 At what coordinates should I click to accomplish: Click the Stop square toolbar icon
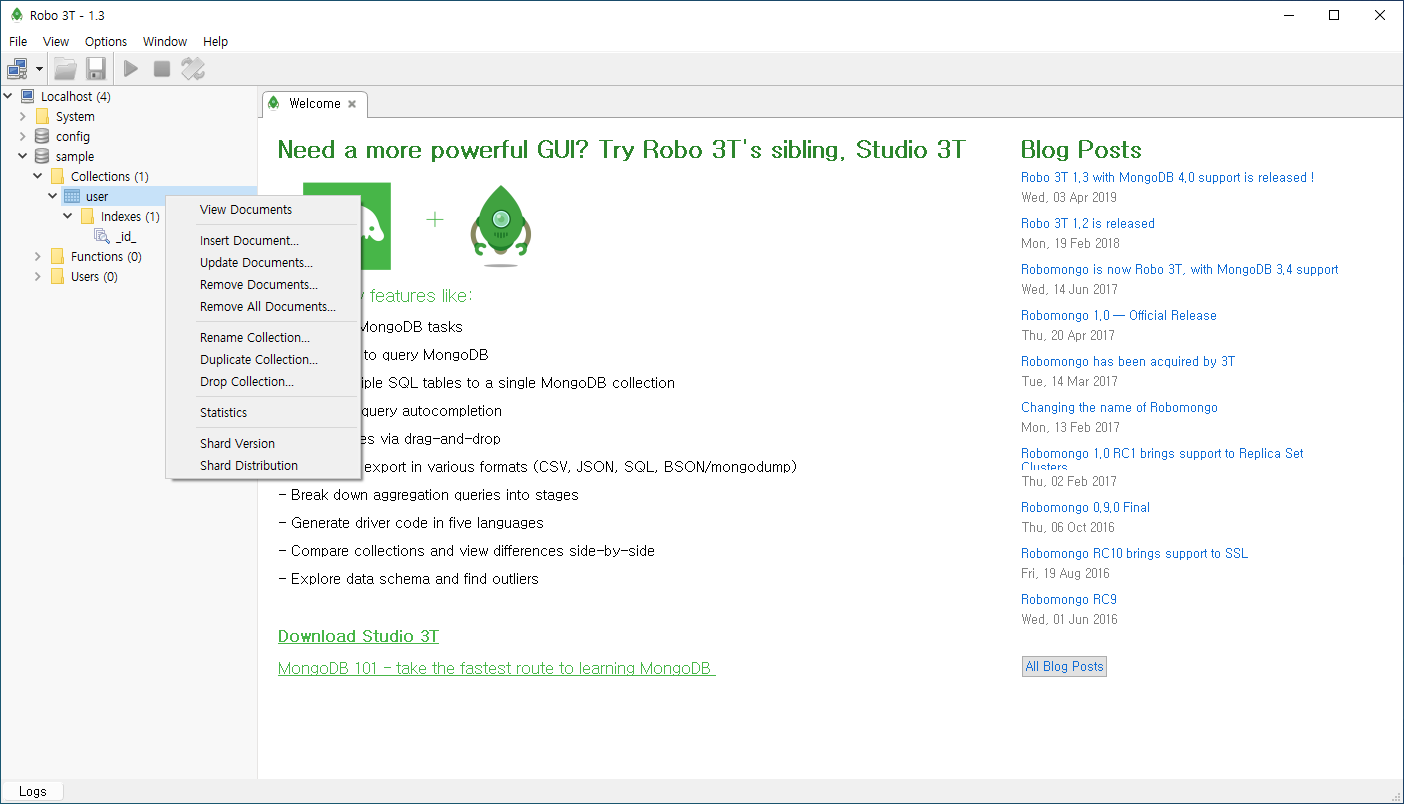161,69
